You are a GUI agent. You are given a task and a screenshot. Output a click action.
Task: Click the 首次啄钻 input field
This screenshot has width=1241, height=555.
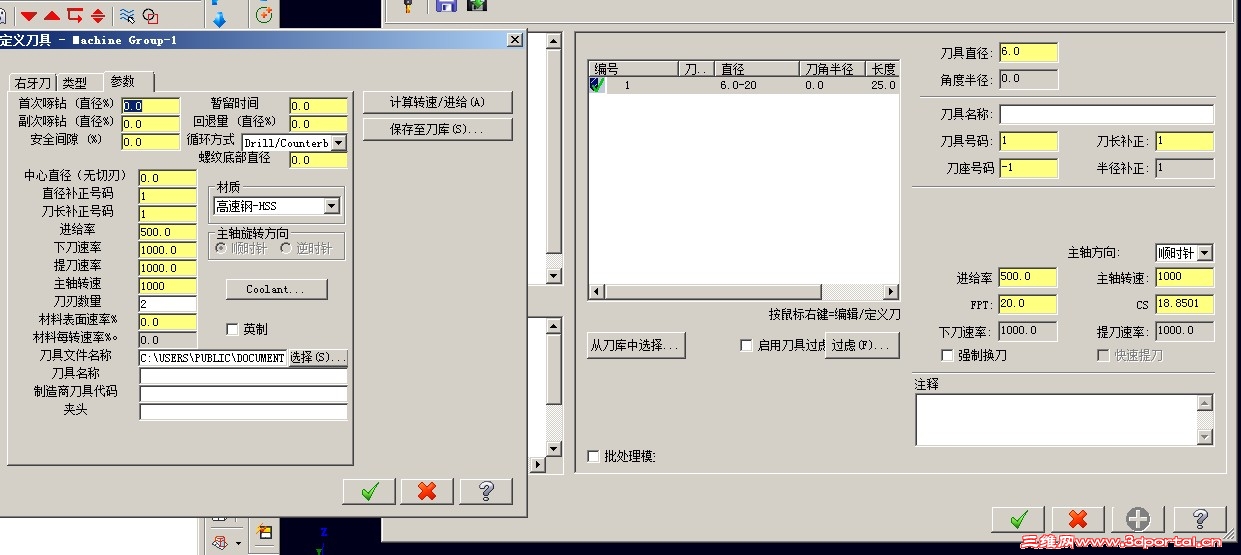click(x=150, y=106)
